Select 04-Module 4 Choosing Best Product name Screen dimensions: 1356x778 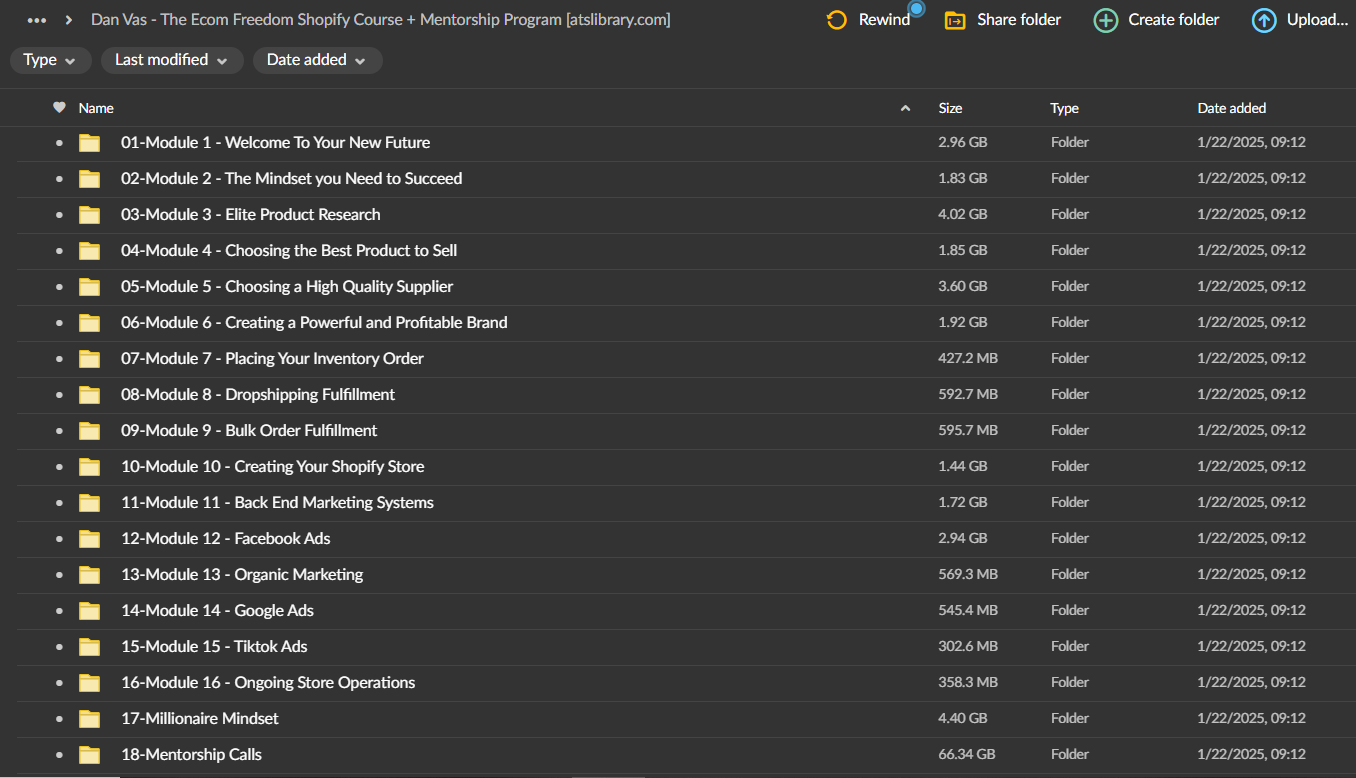[x=289, y=251]
